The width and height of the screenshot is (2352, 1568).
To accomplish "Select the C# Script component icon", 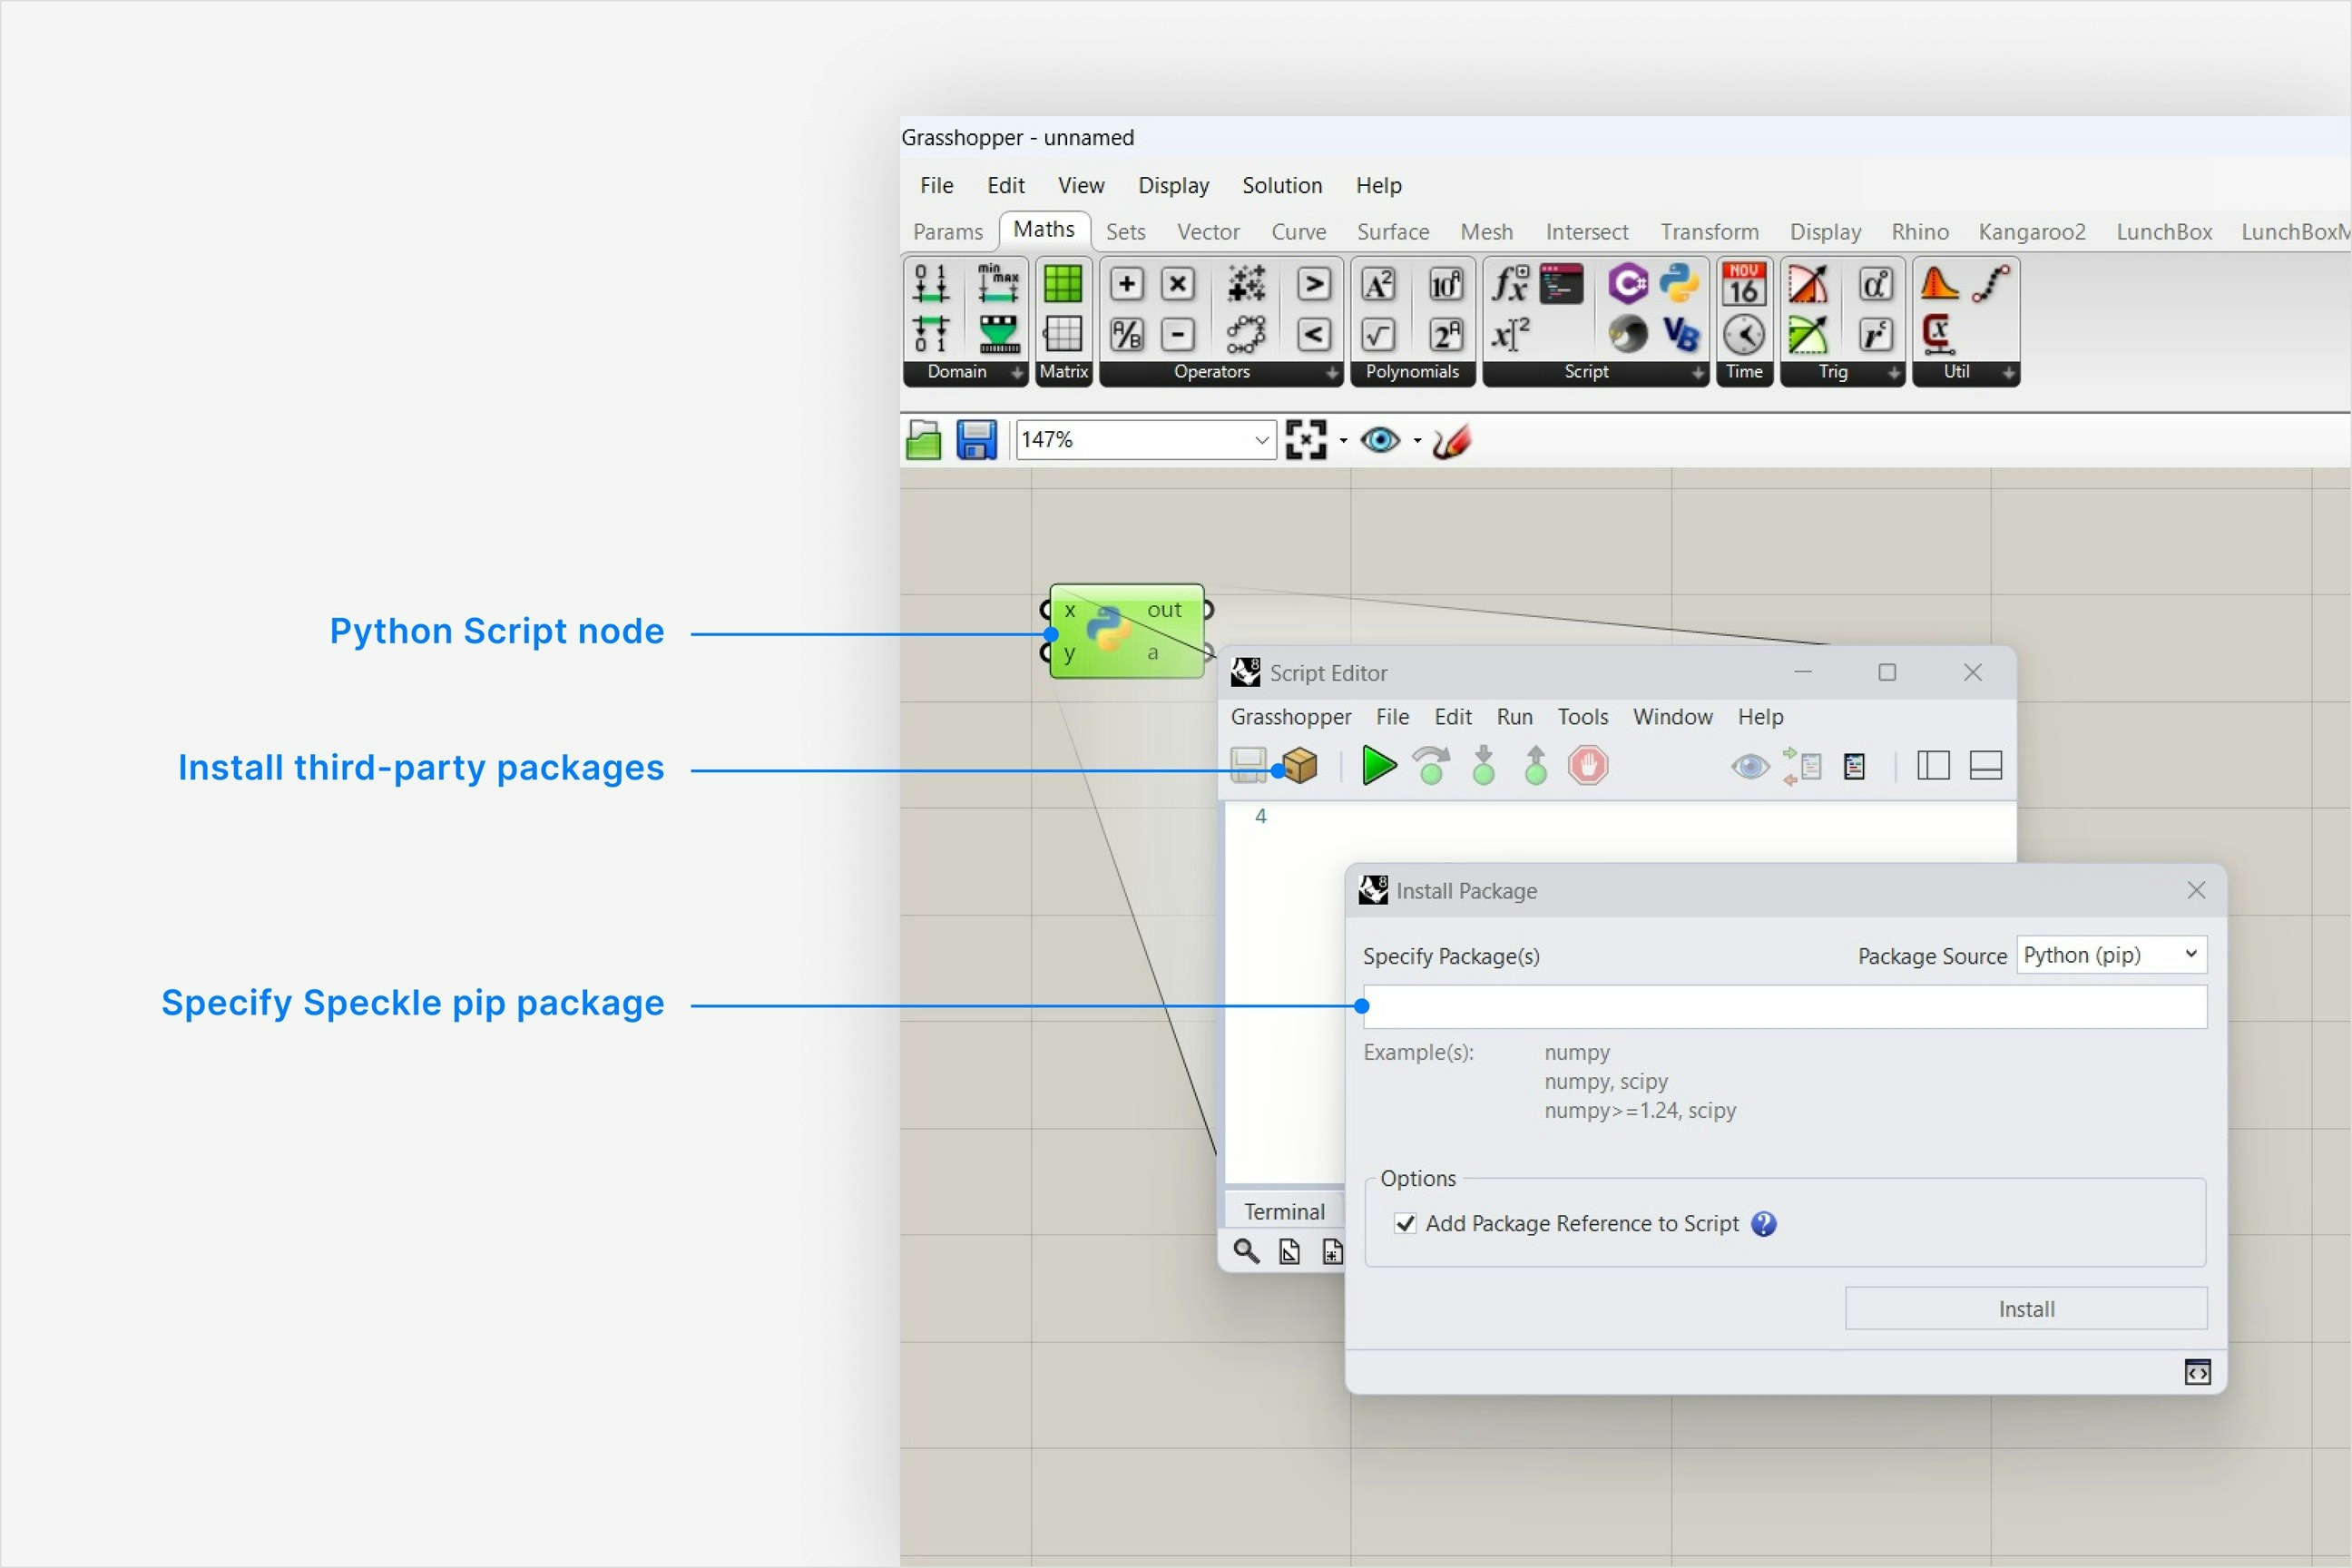I will point(1627,284).
